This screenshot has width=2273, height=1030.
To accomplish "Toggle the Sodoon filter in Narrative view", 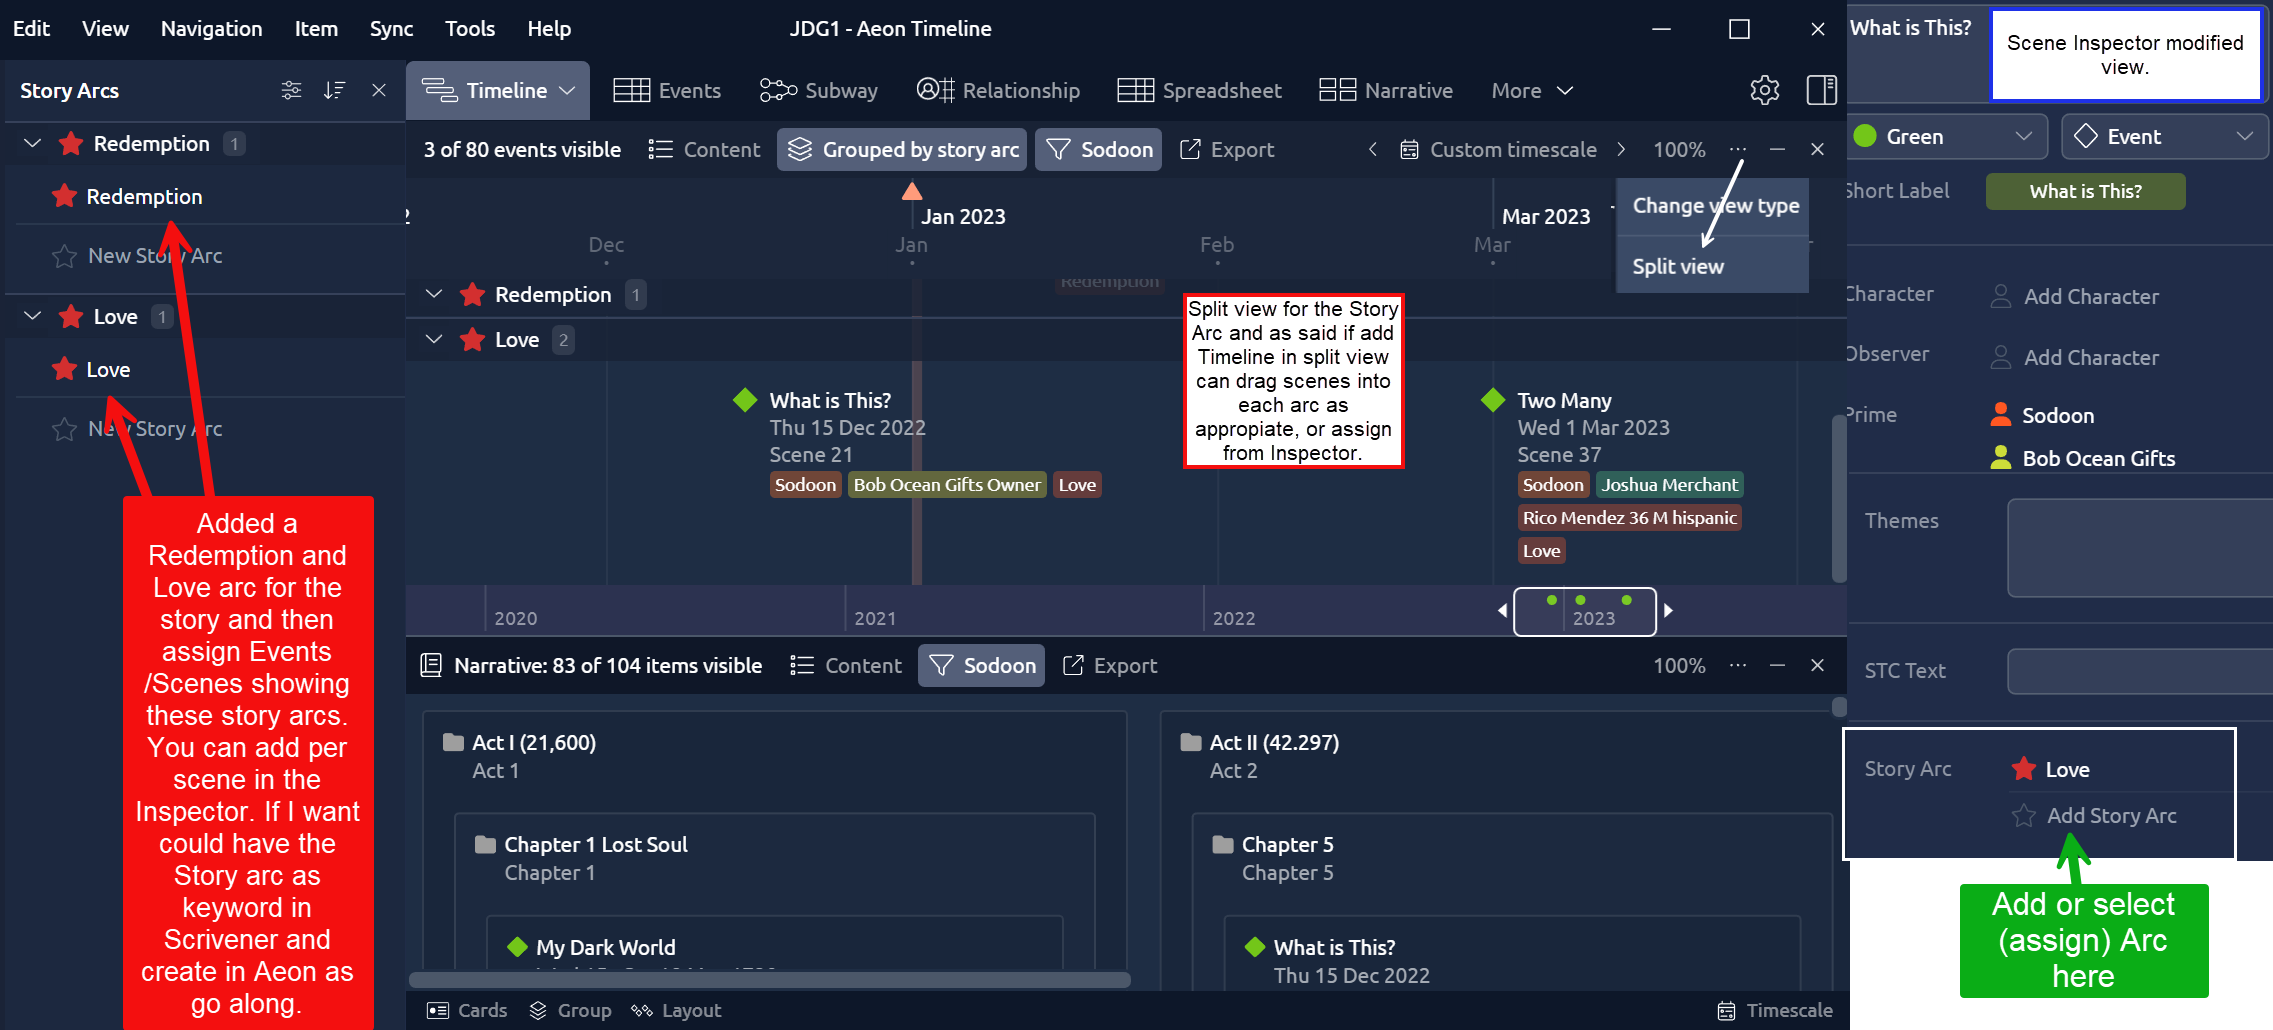I will pyautogui.click(x=981, y=665).
